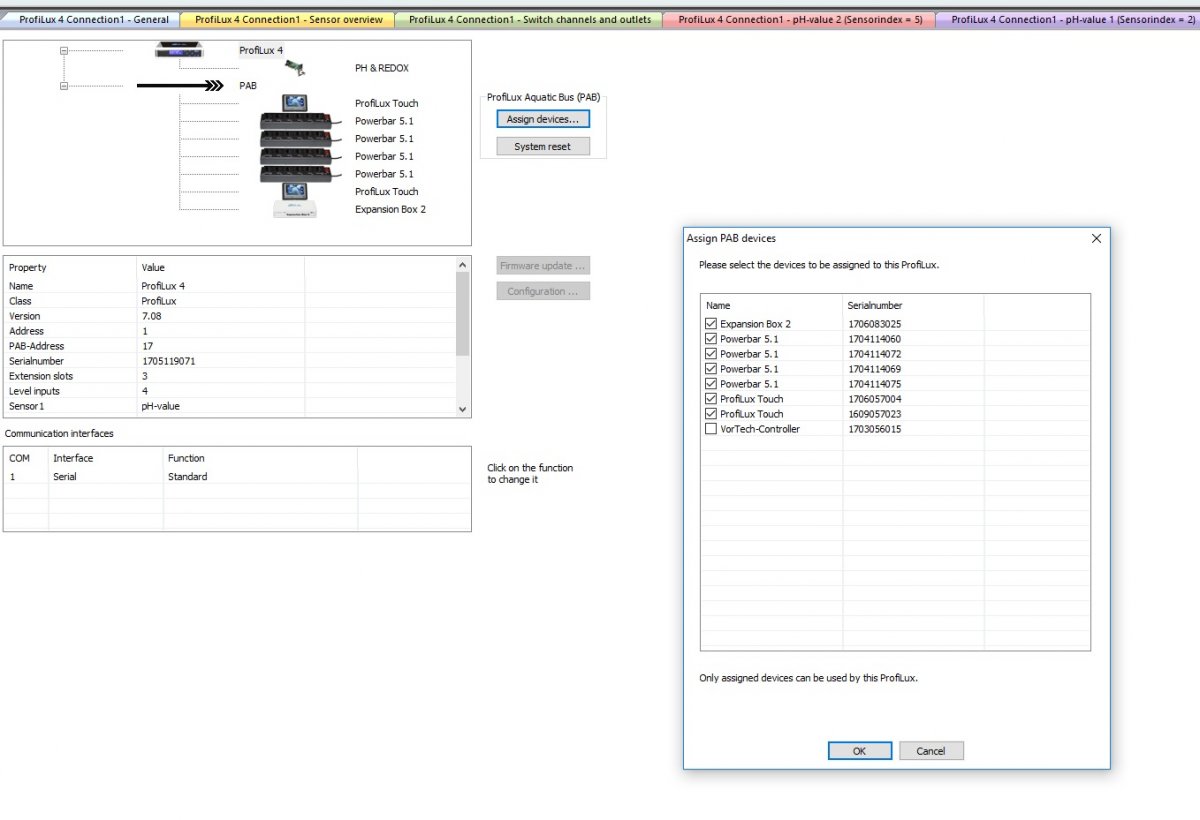Cancel the Assign PAB devices dialog
Viewport: 1200px width, 820px height.
(931, 751)
